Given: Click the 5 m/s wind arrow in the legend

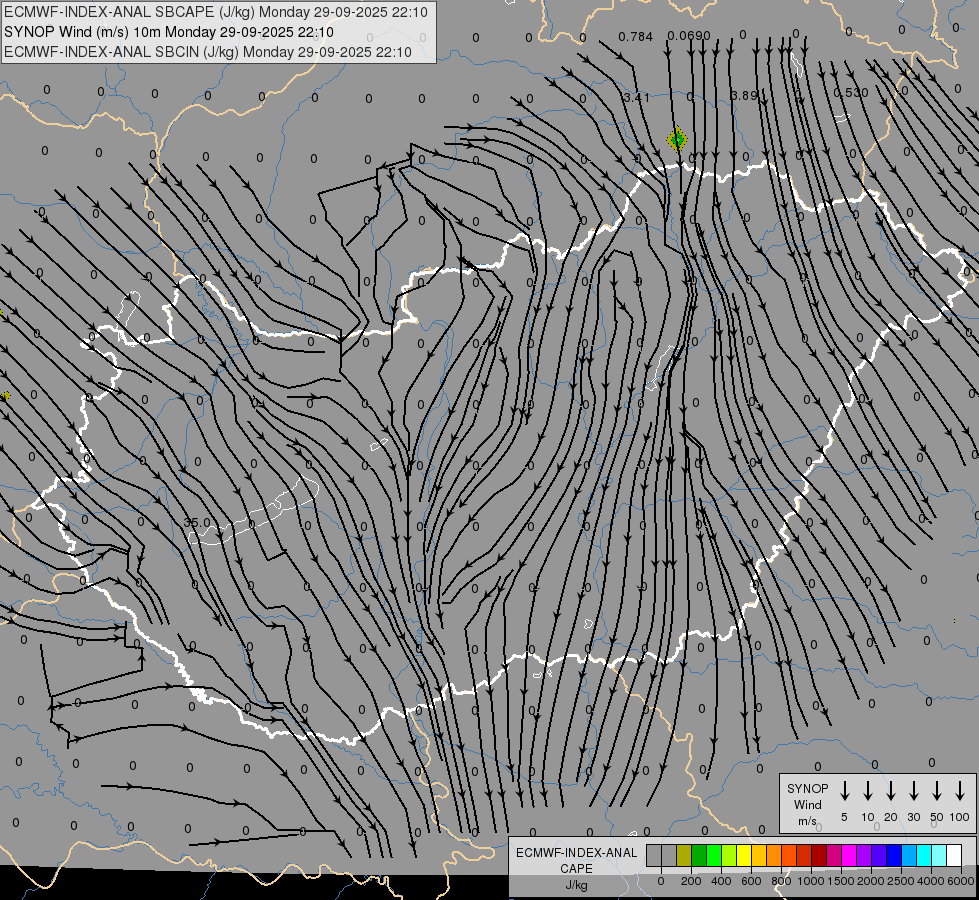Looking at the screenshot, I should coord(845,791).
